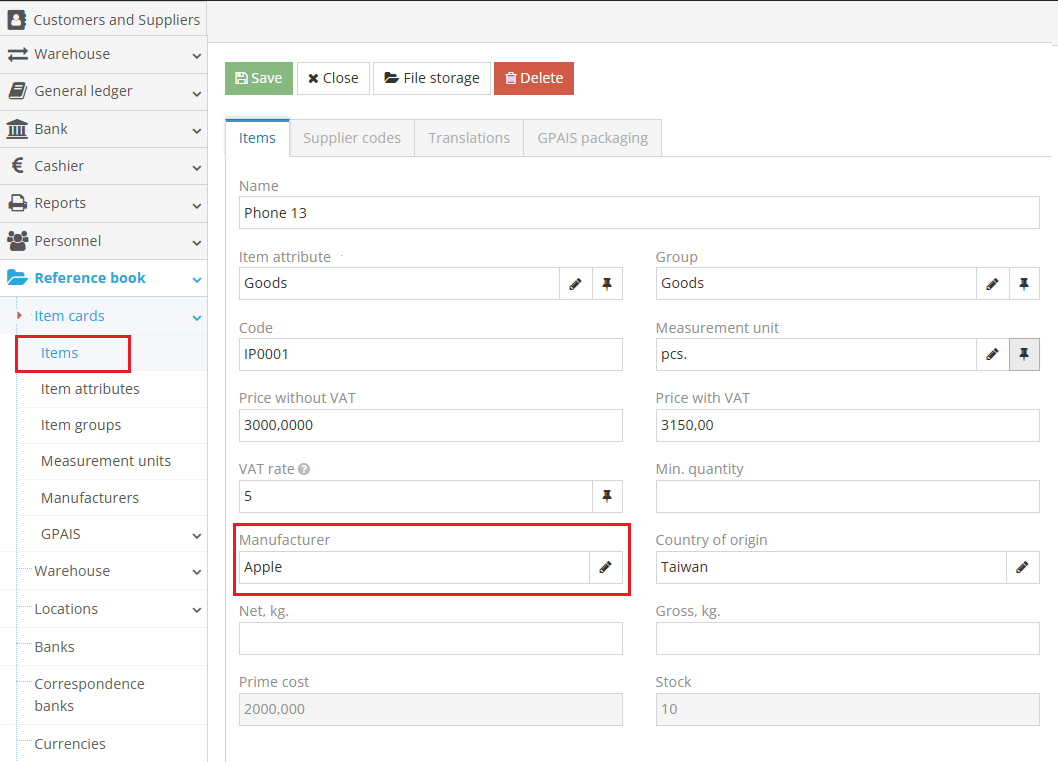The image size is (1058, 762).
Task: Open the Manufacturer edit pencil icon
Action: point(606,567)
